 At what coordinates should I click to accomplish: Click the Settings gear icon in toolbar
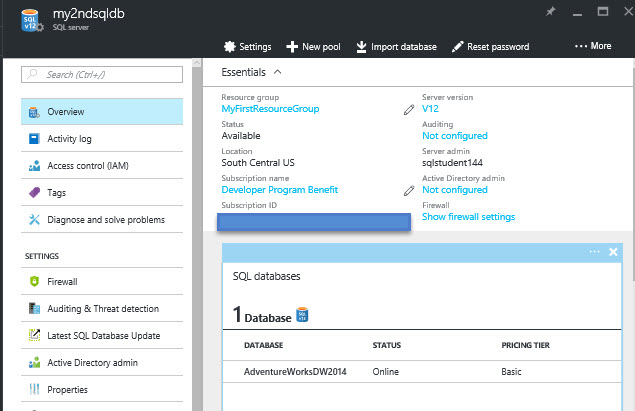[229, 47]
